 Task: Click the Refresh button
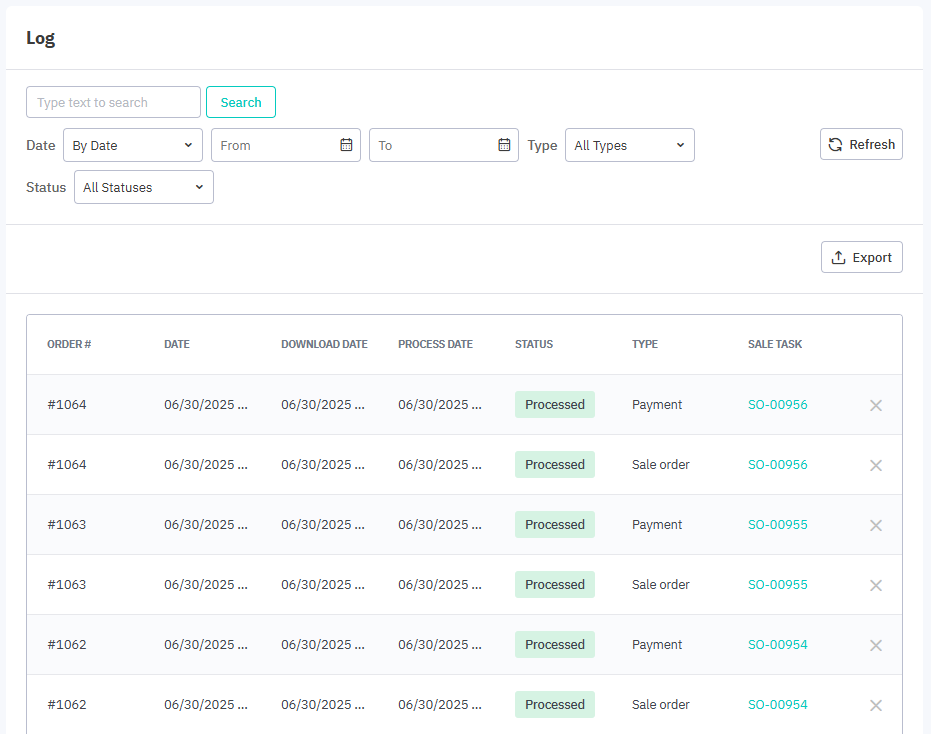[x=861, y=144]
